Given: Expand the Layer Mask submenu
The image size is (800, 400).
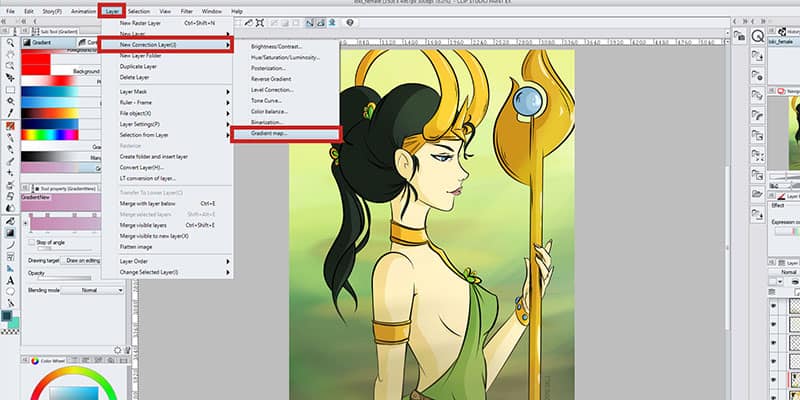Looking at the screenshot, I should [x=167, y=92].
